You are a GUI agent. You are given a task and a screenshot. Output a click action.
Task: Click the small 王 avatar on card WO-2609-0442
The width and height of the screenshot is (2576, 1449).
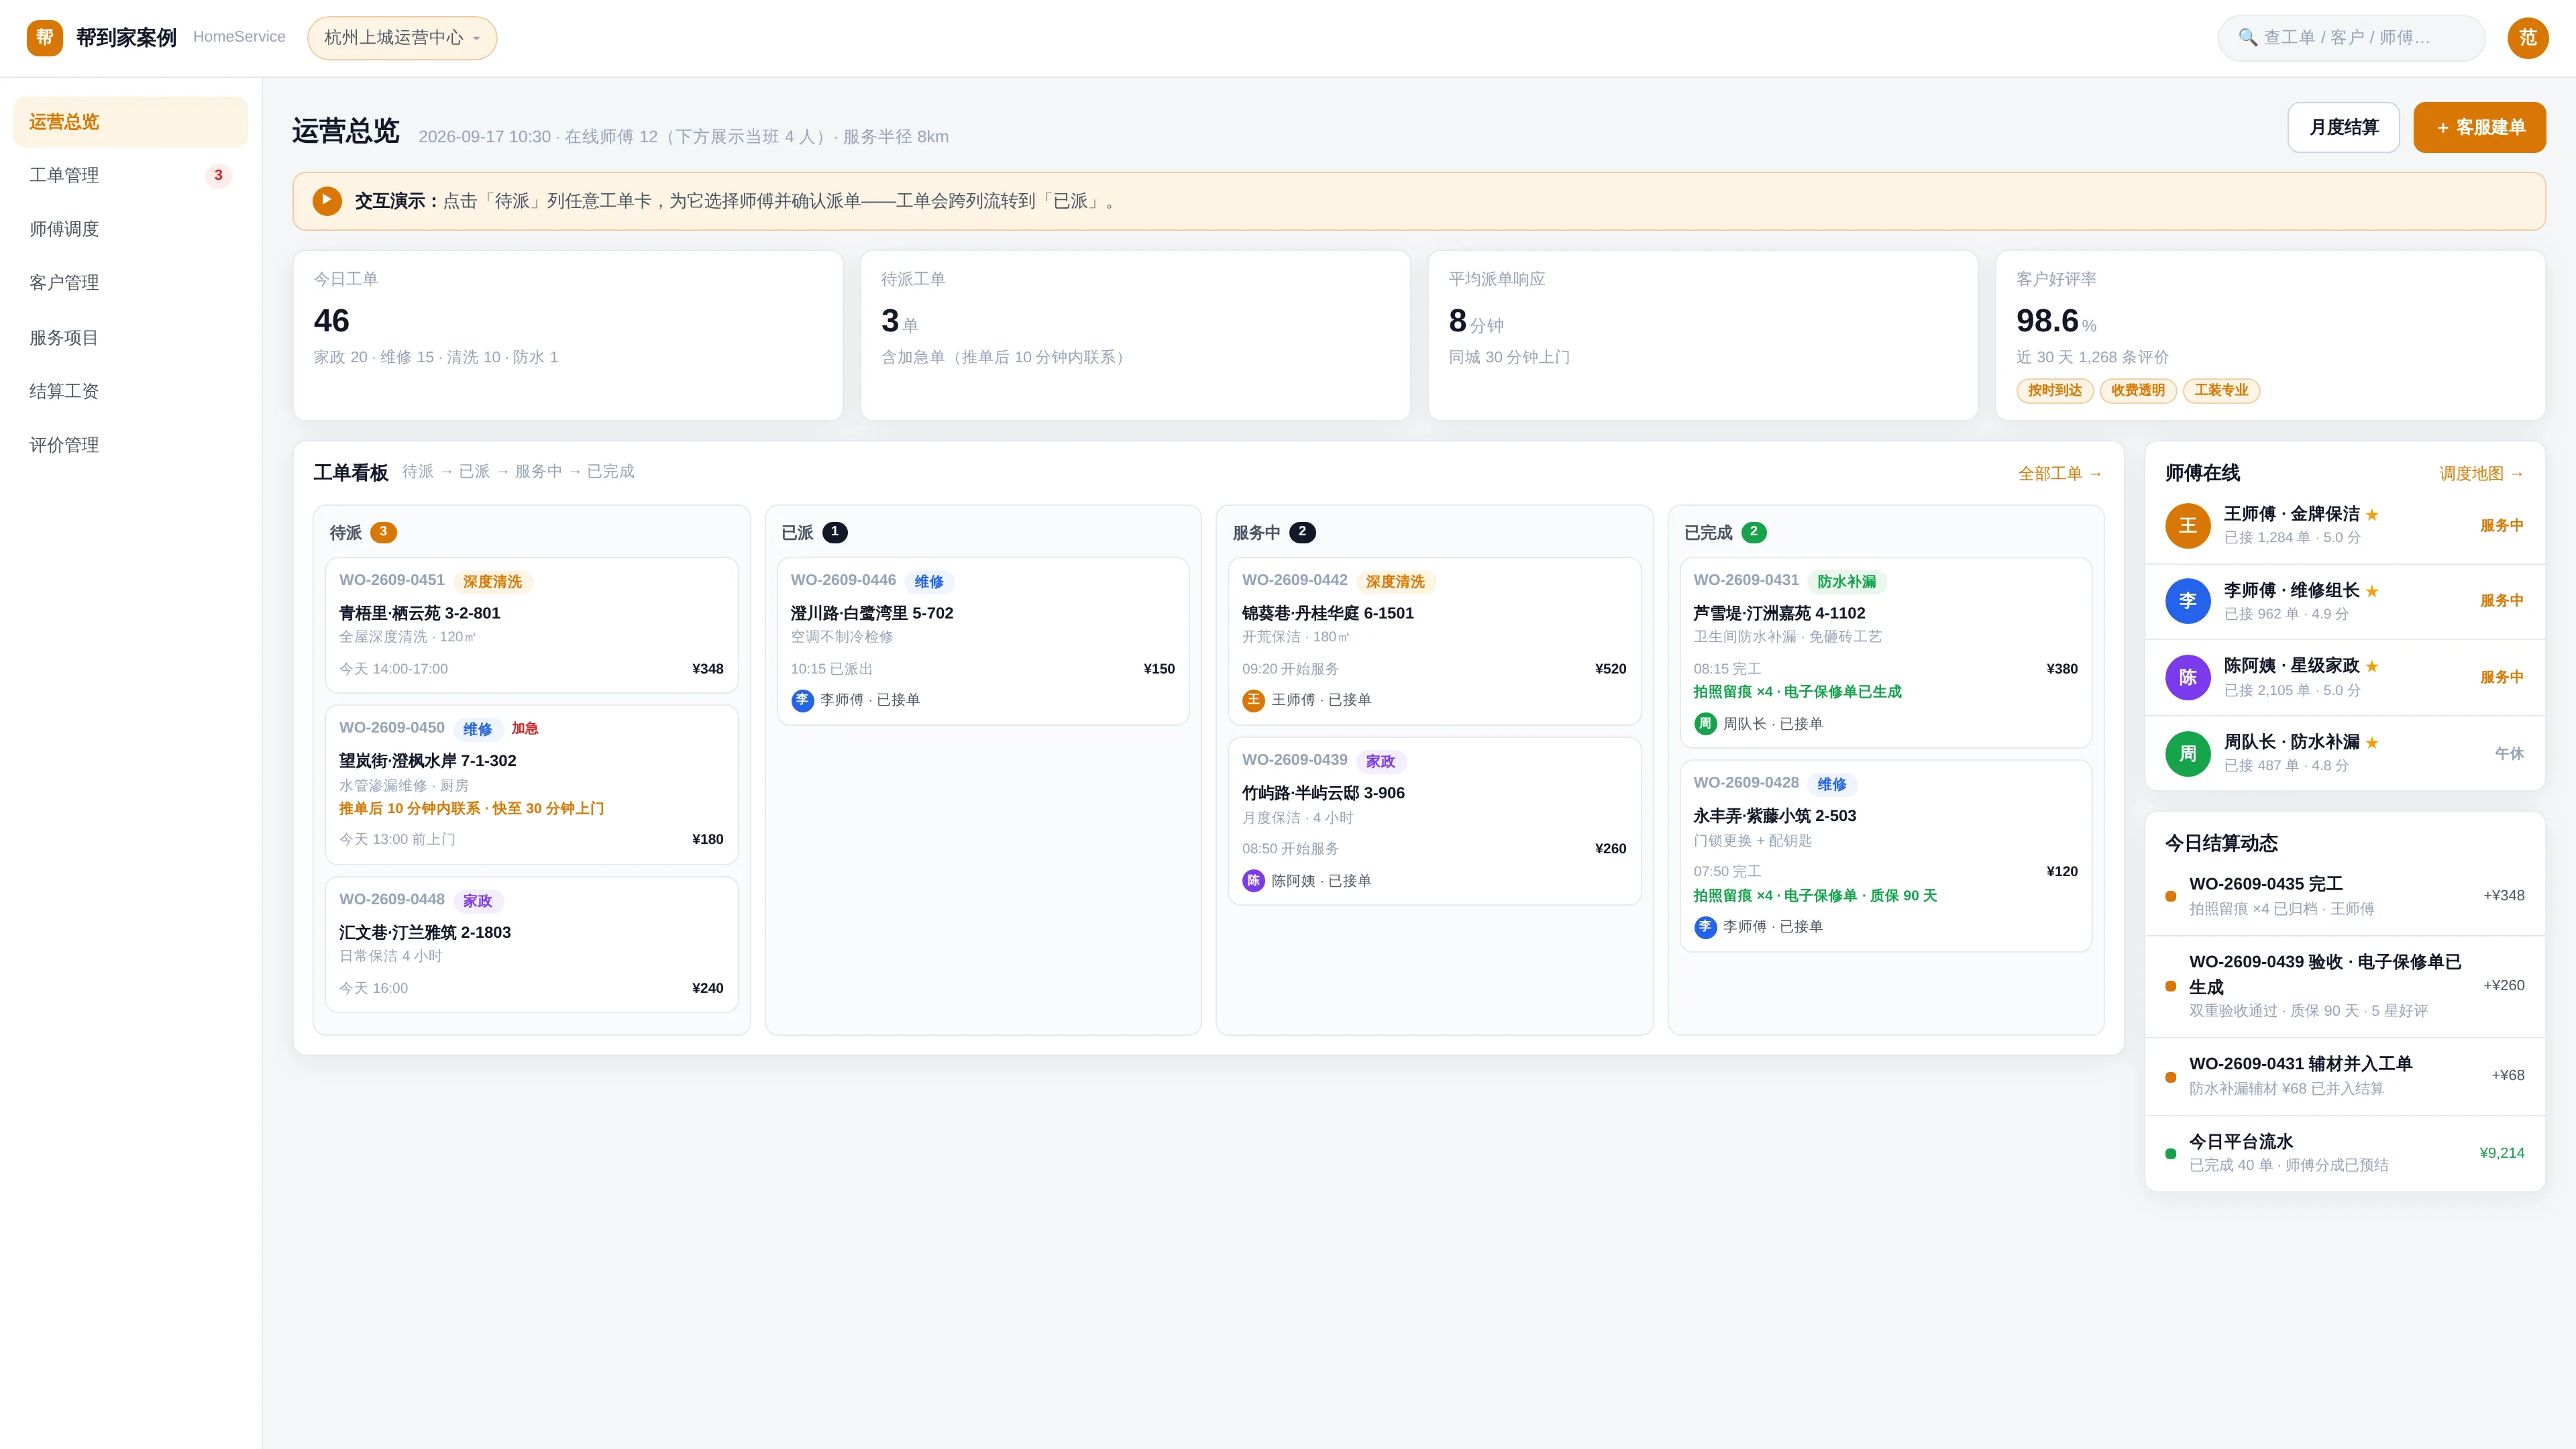click(1253, 700)
